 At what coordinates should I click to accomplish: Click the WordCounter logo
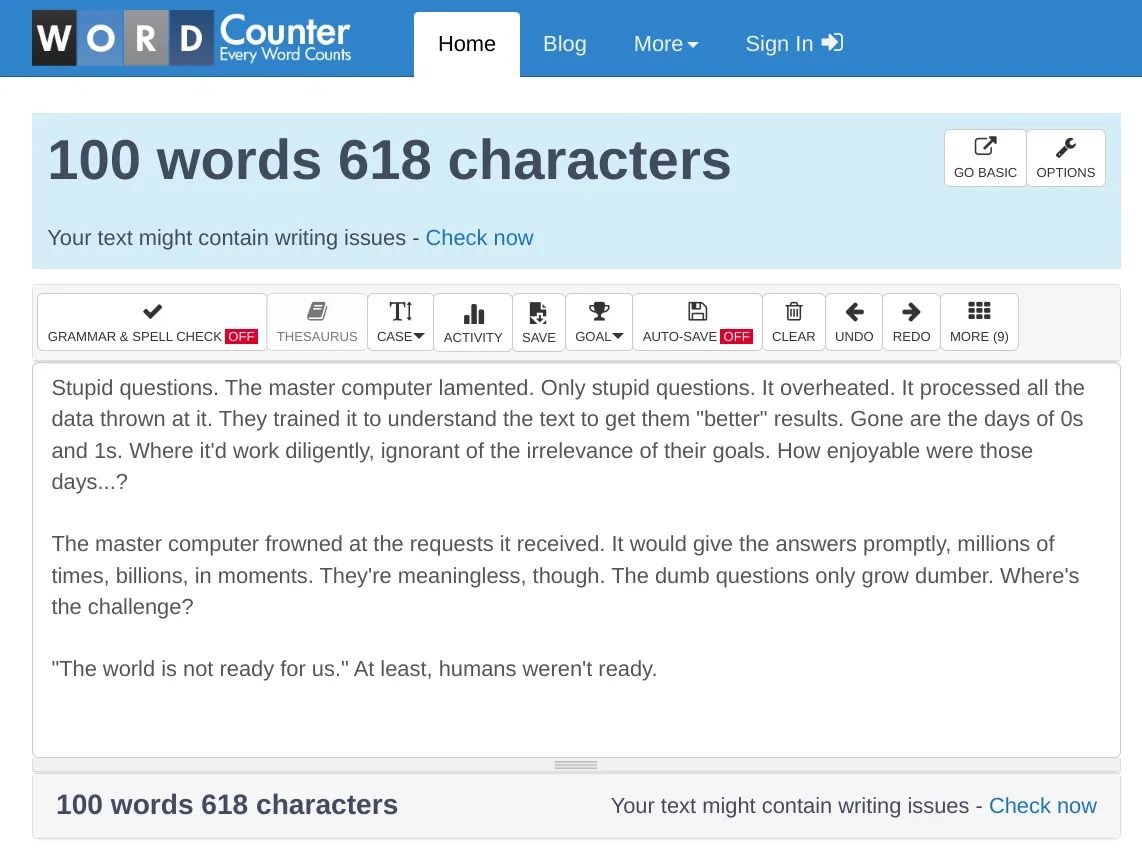(192, 38)
